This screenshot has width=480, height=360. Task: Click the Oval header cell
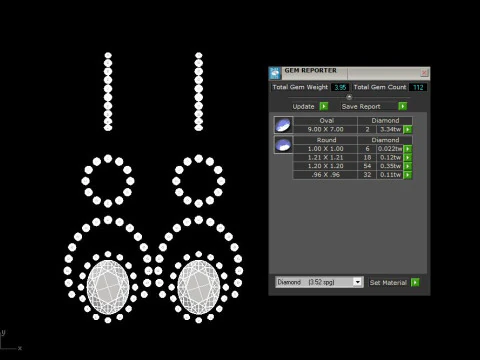pos(326,121)
